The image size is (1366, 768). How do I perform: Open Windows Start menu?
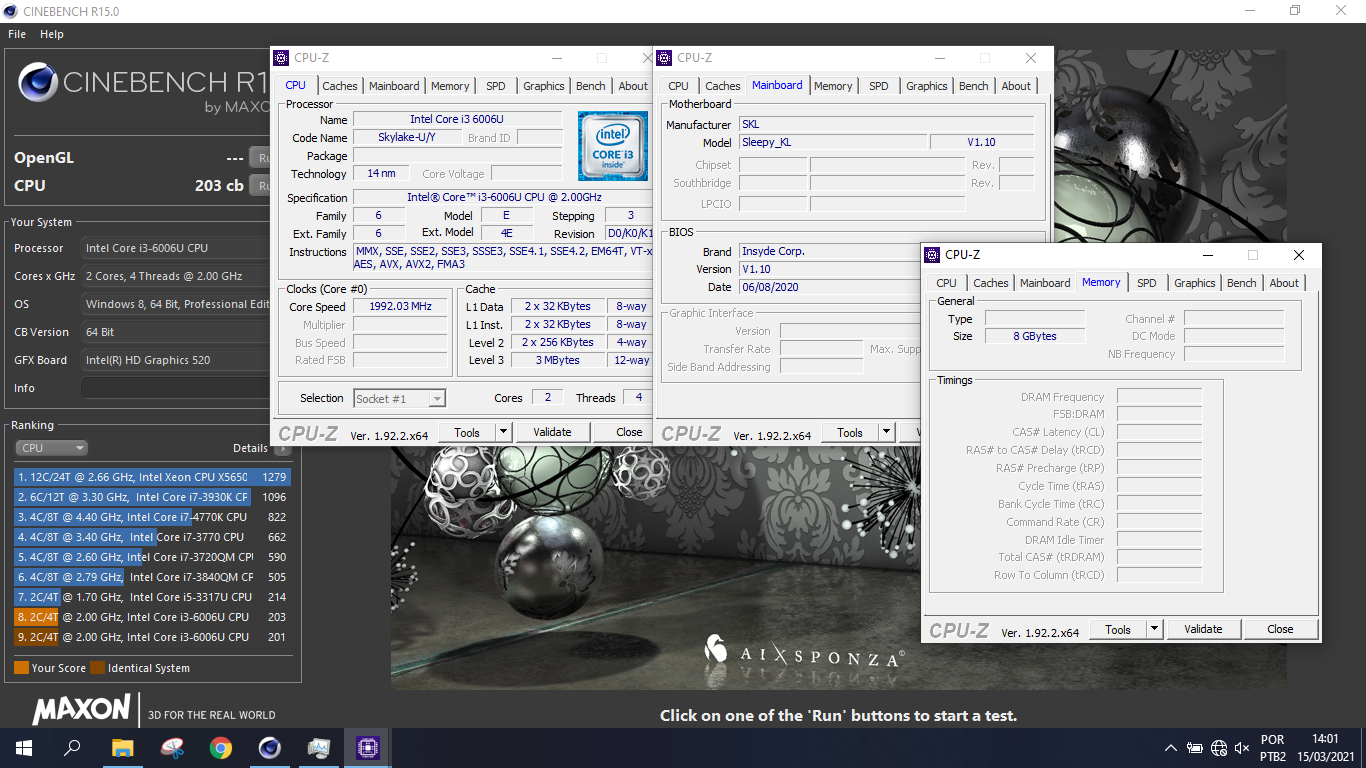pos(24,748)
